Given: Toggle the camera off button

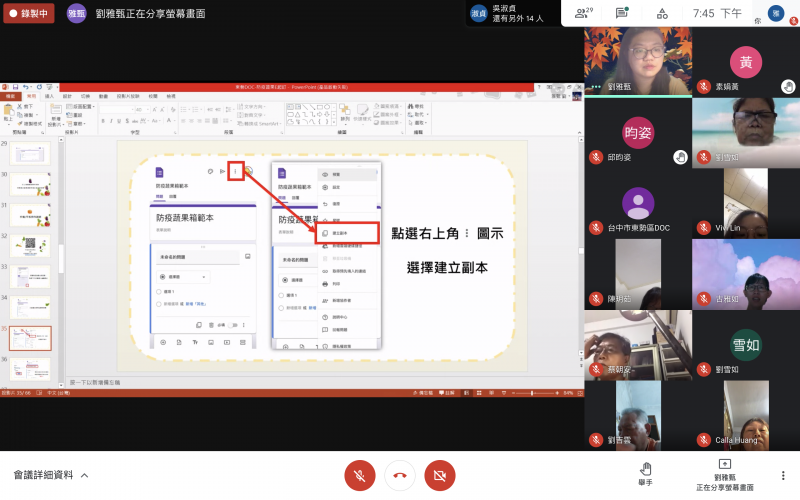Looking at the screenshot, I should tap(440, 476).
